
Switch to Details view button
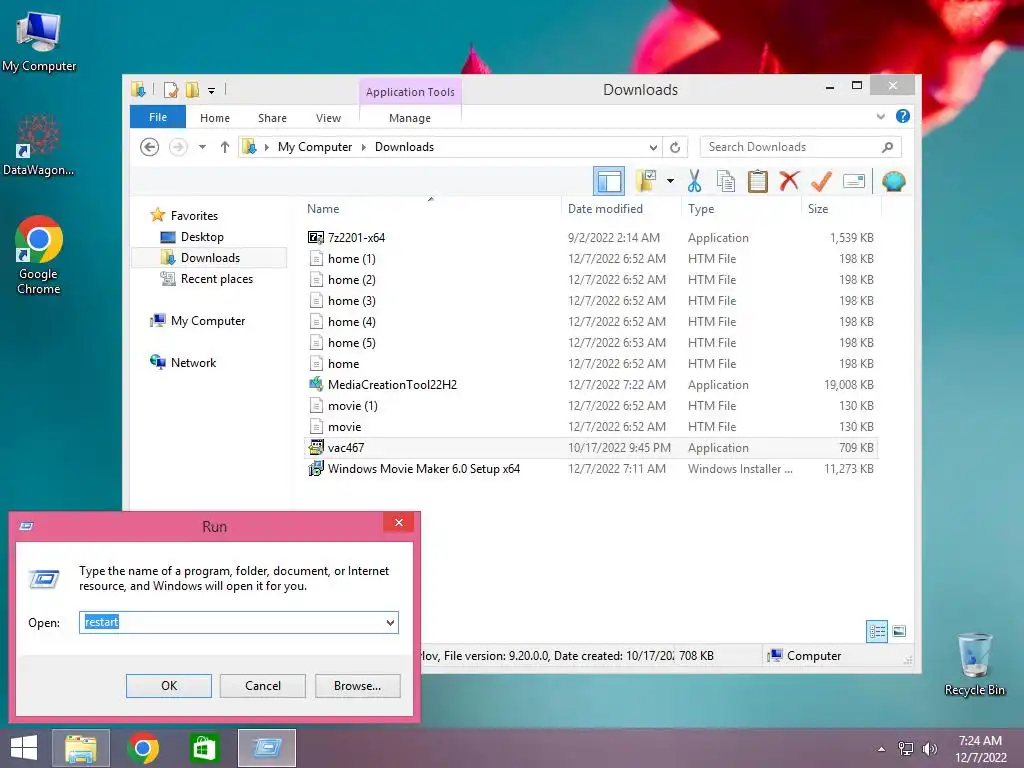(x=877, y=631)
